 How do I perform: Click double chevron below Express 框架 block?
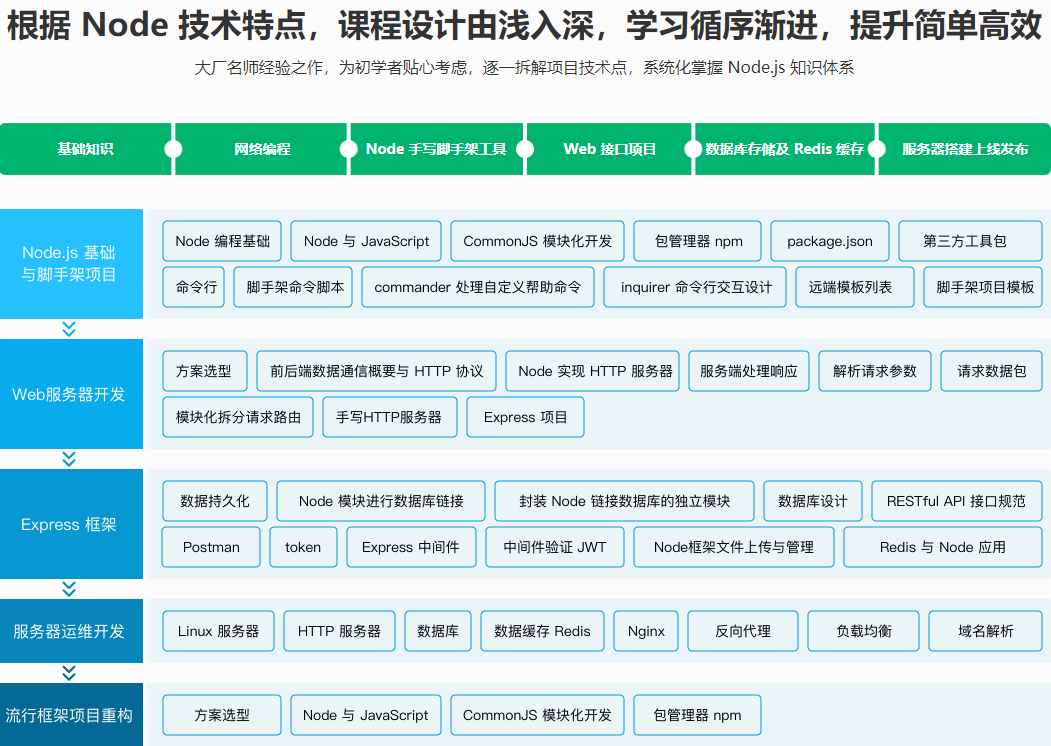pyautogui.click(x=69, y=588)
